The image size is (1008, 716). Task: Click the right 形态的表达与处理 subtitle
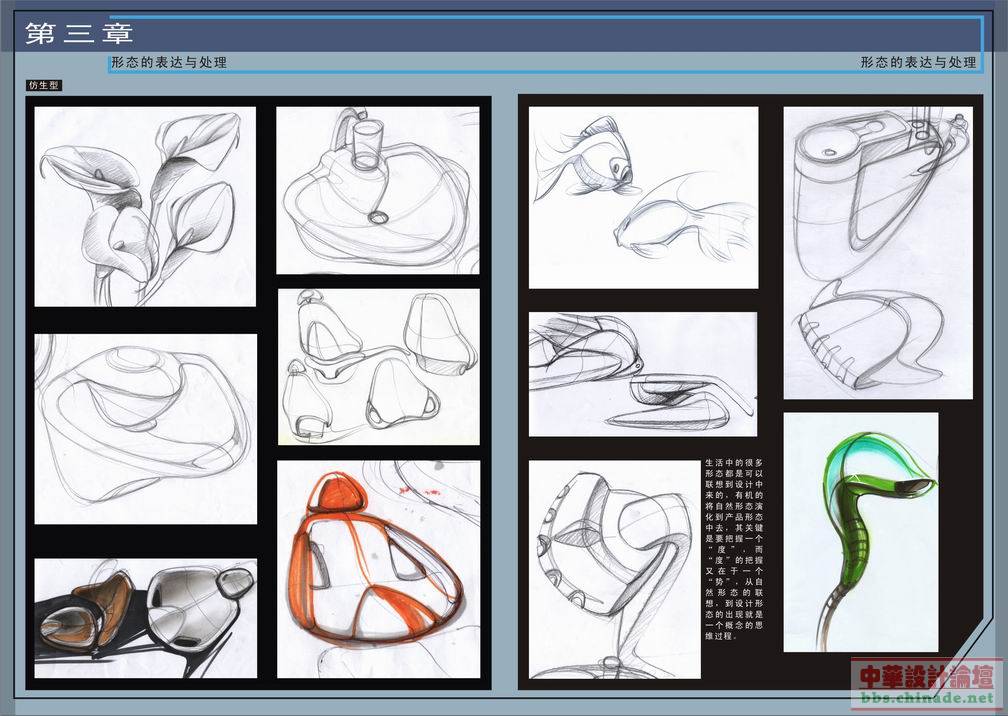tap(917, 62)
